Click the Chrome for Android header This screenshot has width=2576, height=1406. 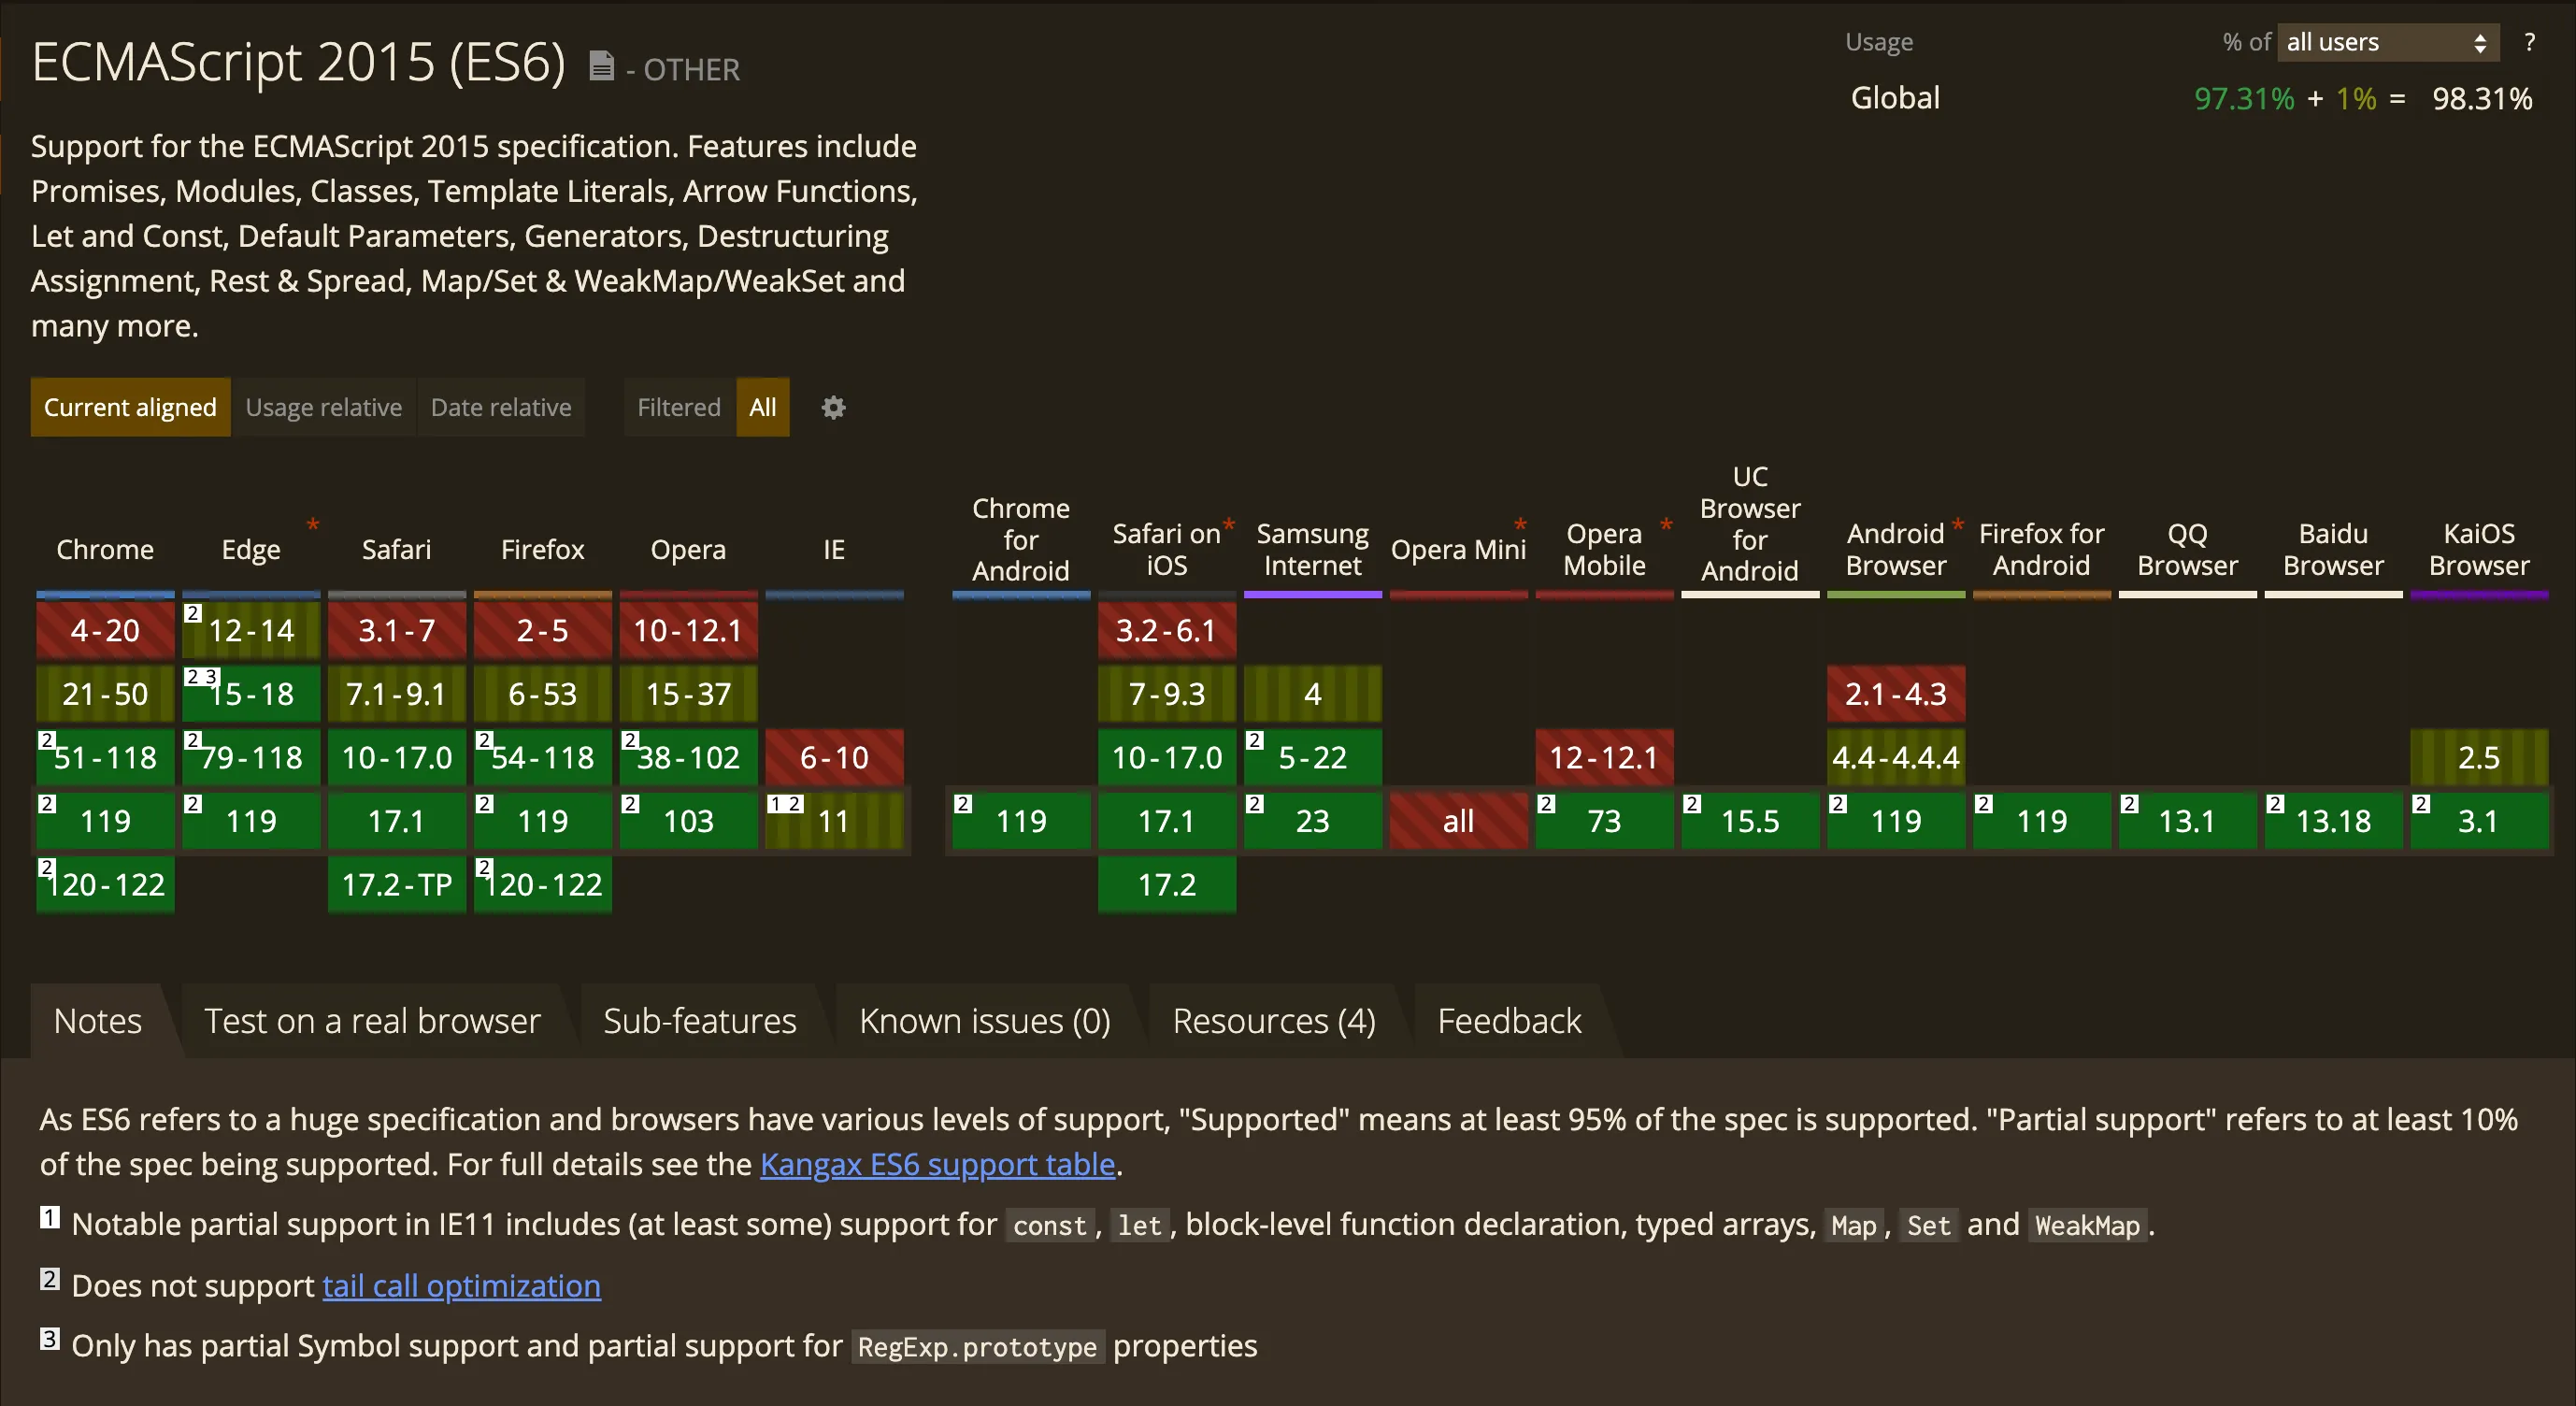click(x=1021, y=539)
